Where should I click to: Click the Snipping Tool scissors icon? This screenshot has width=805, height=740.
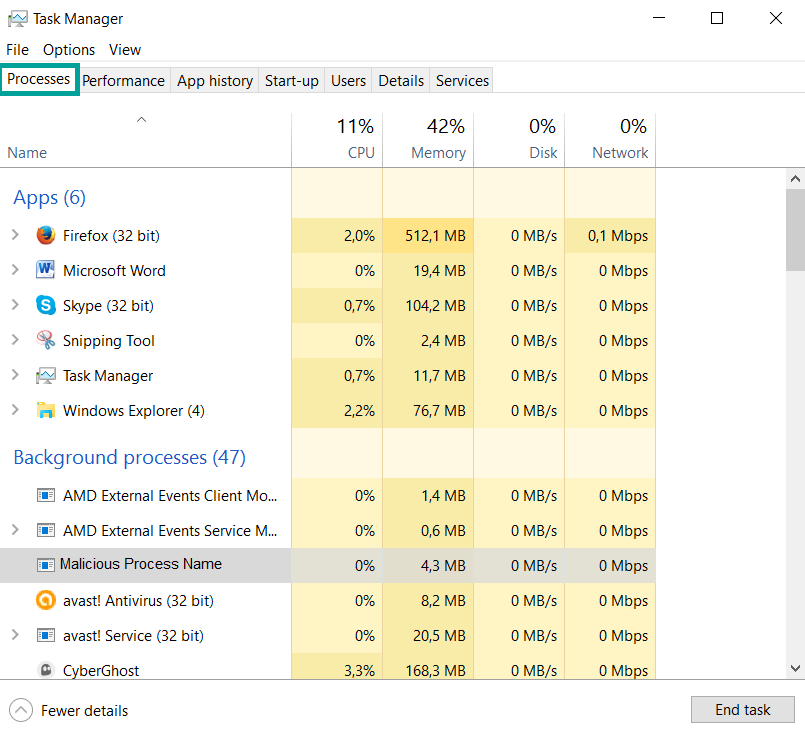(46, 341)
